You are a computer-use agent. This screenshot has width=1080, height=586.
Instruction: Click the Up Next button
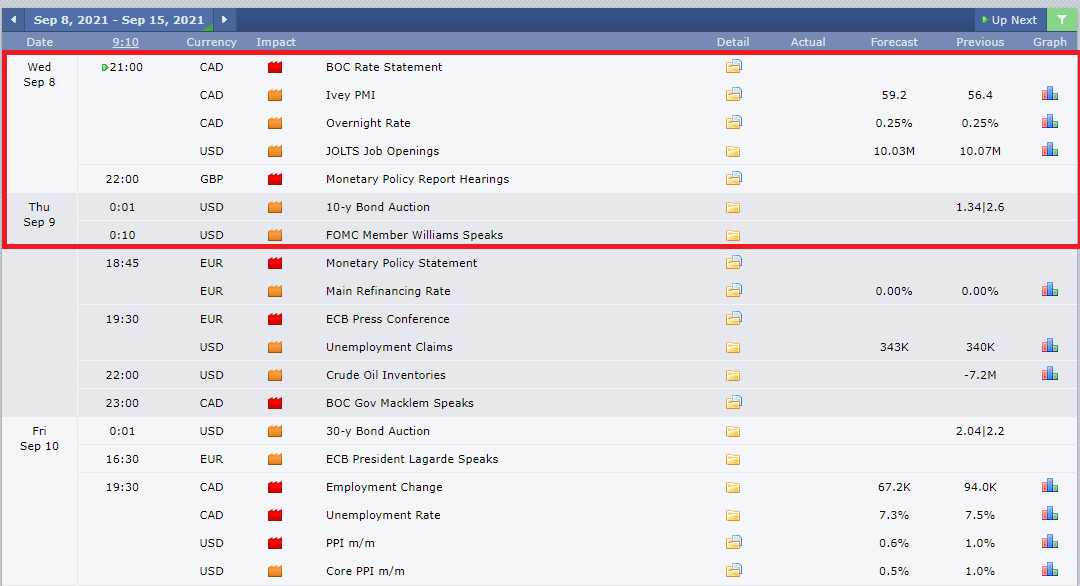[1009, 20]
